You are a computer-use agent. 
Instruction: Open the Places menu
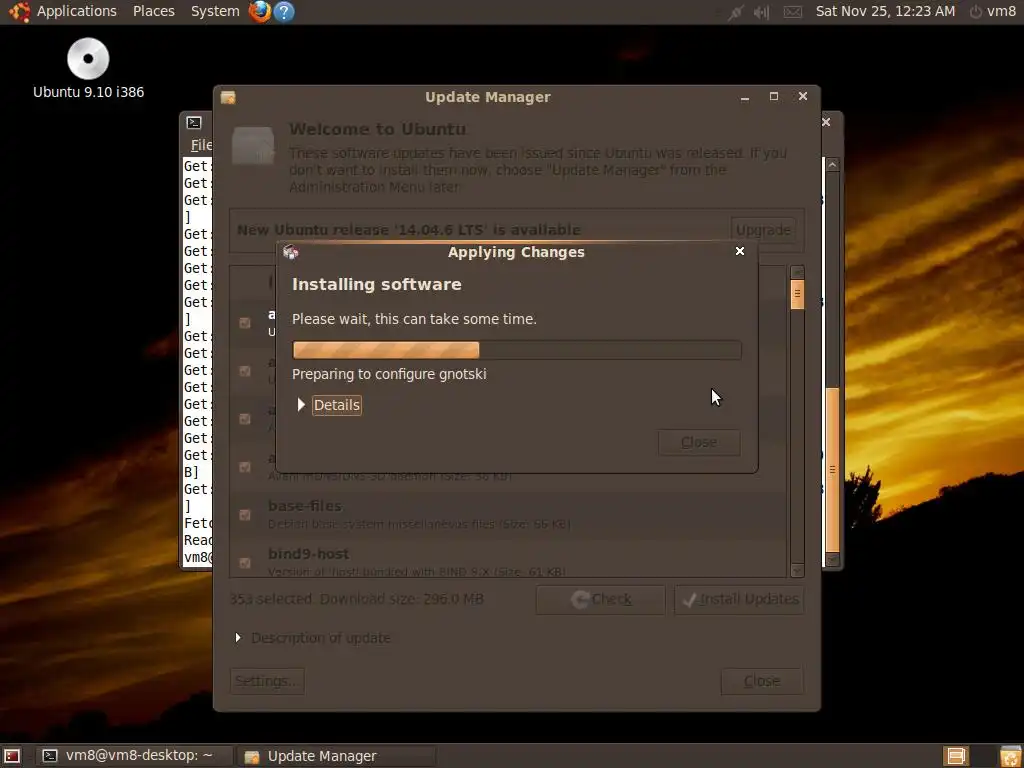(x=153, y=11)
